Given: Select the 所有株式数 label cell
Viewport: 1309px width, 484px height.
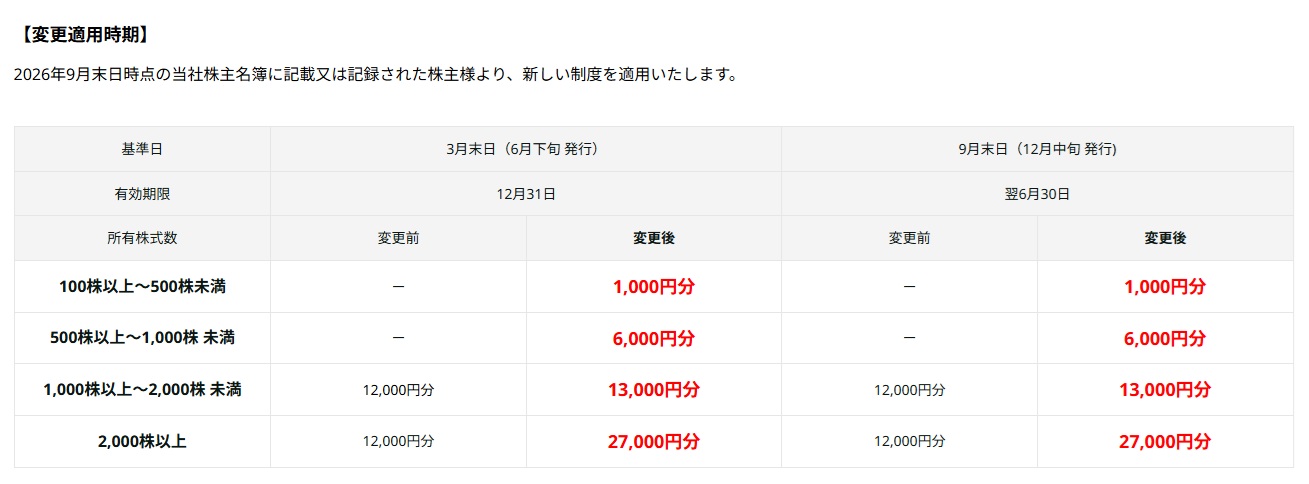Looking at the screenshot, I should coord(142,238).
